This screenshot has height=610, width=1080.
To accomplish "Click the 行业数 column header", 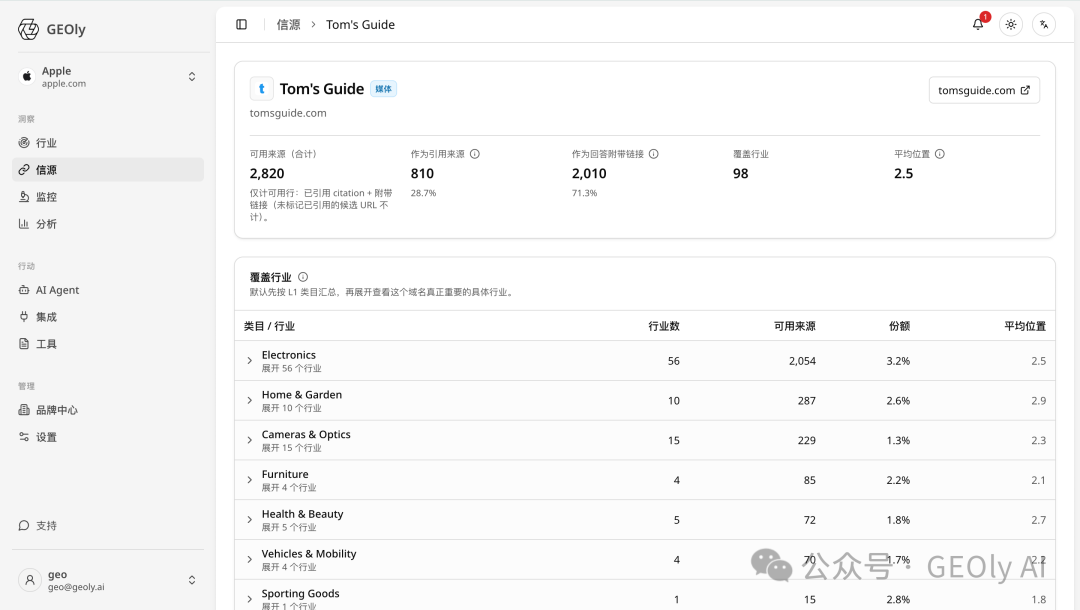I will (x=664, y=326).
